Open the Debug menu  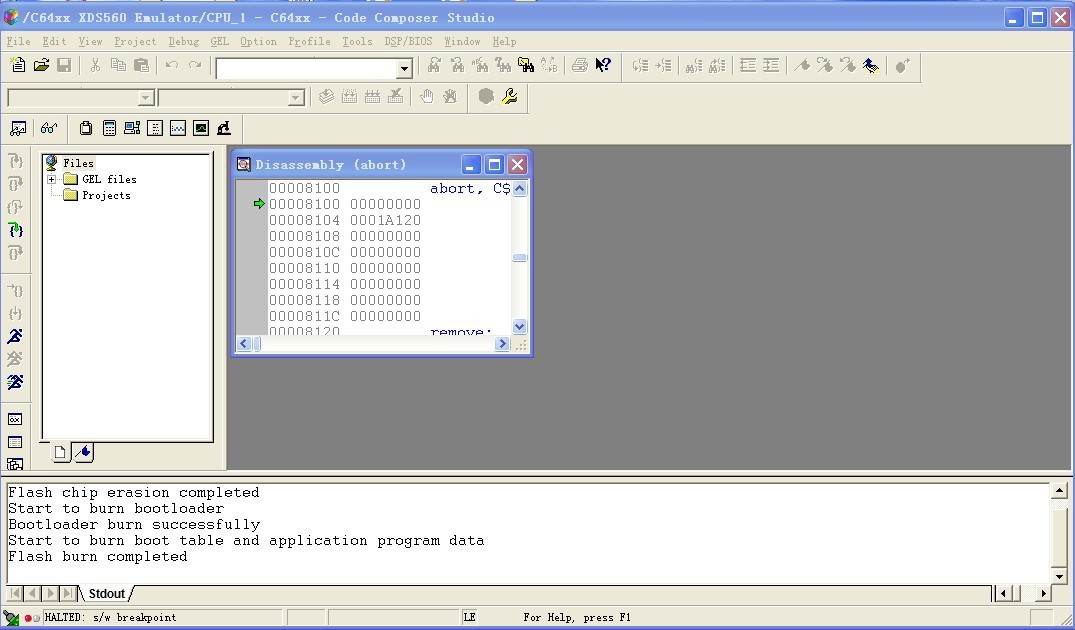(x=184, y=41)
